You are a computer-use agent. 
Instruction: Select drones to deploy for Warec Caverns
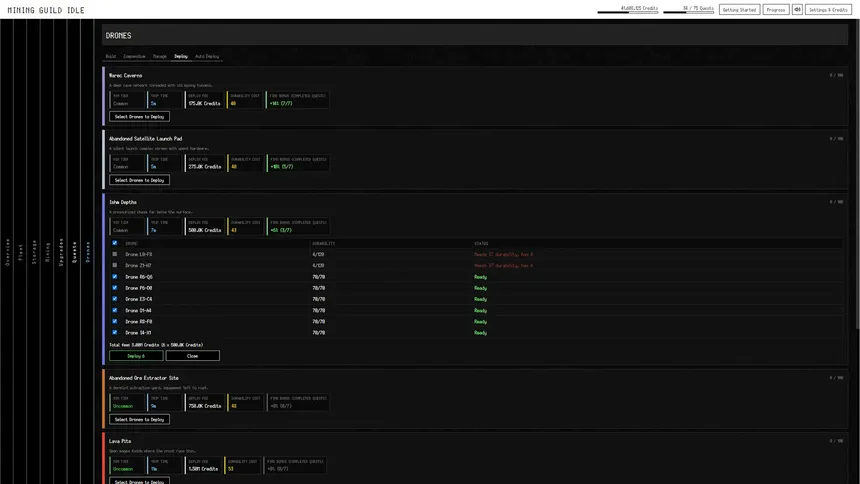(x=139, y=117)
